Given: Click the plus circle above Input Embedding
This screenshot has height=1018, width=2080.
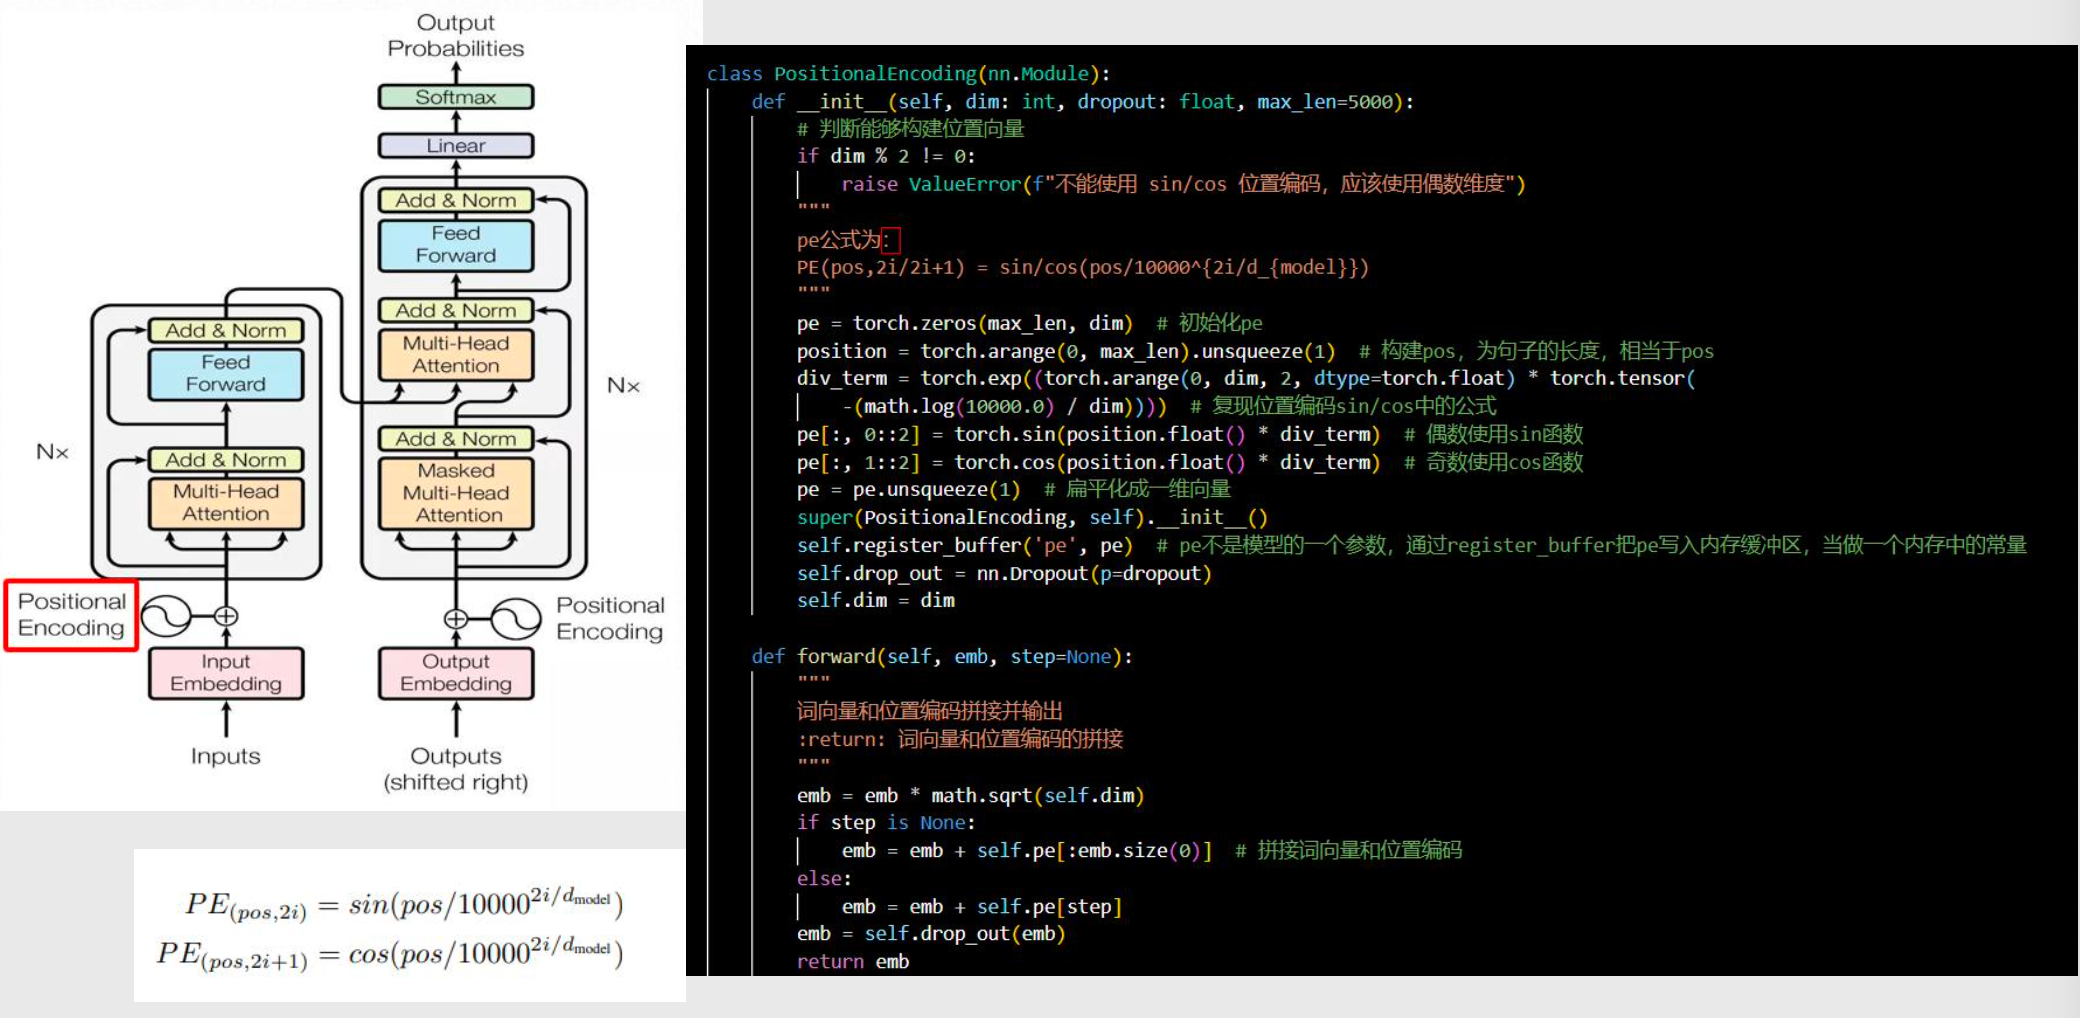Looking at the screenshot, I should [226, 616].
